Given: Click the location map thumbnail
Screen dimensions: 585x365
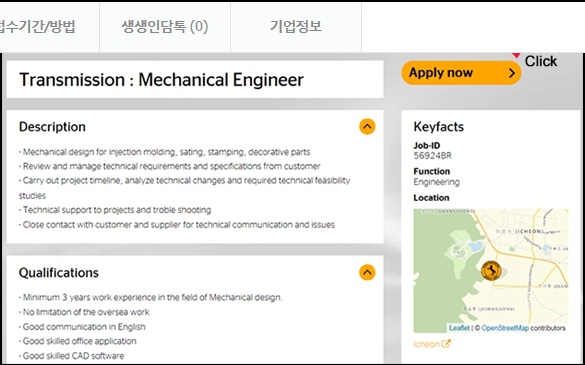Looking at the screenshot, I should coord(491,271).
